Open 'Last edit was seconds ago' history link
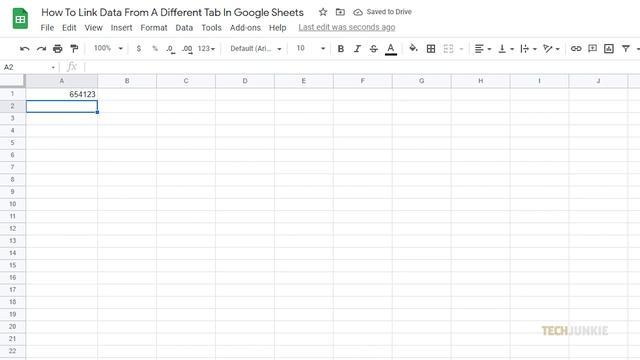The width and height of the screenshot is (640, 360). coord(347,27)
